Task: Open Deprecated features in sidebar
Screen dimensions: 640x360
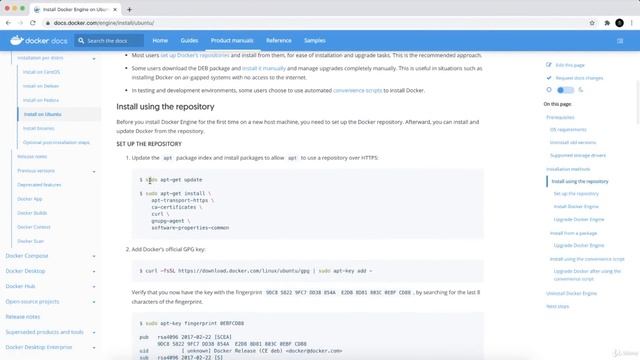Action: 39,184
